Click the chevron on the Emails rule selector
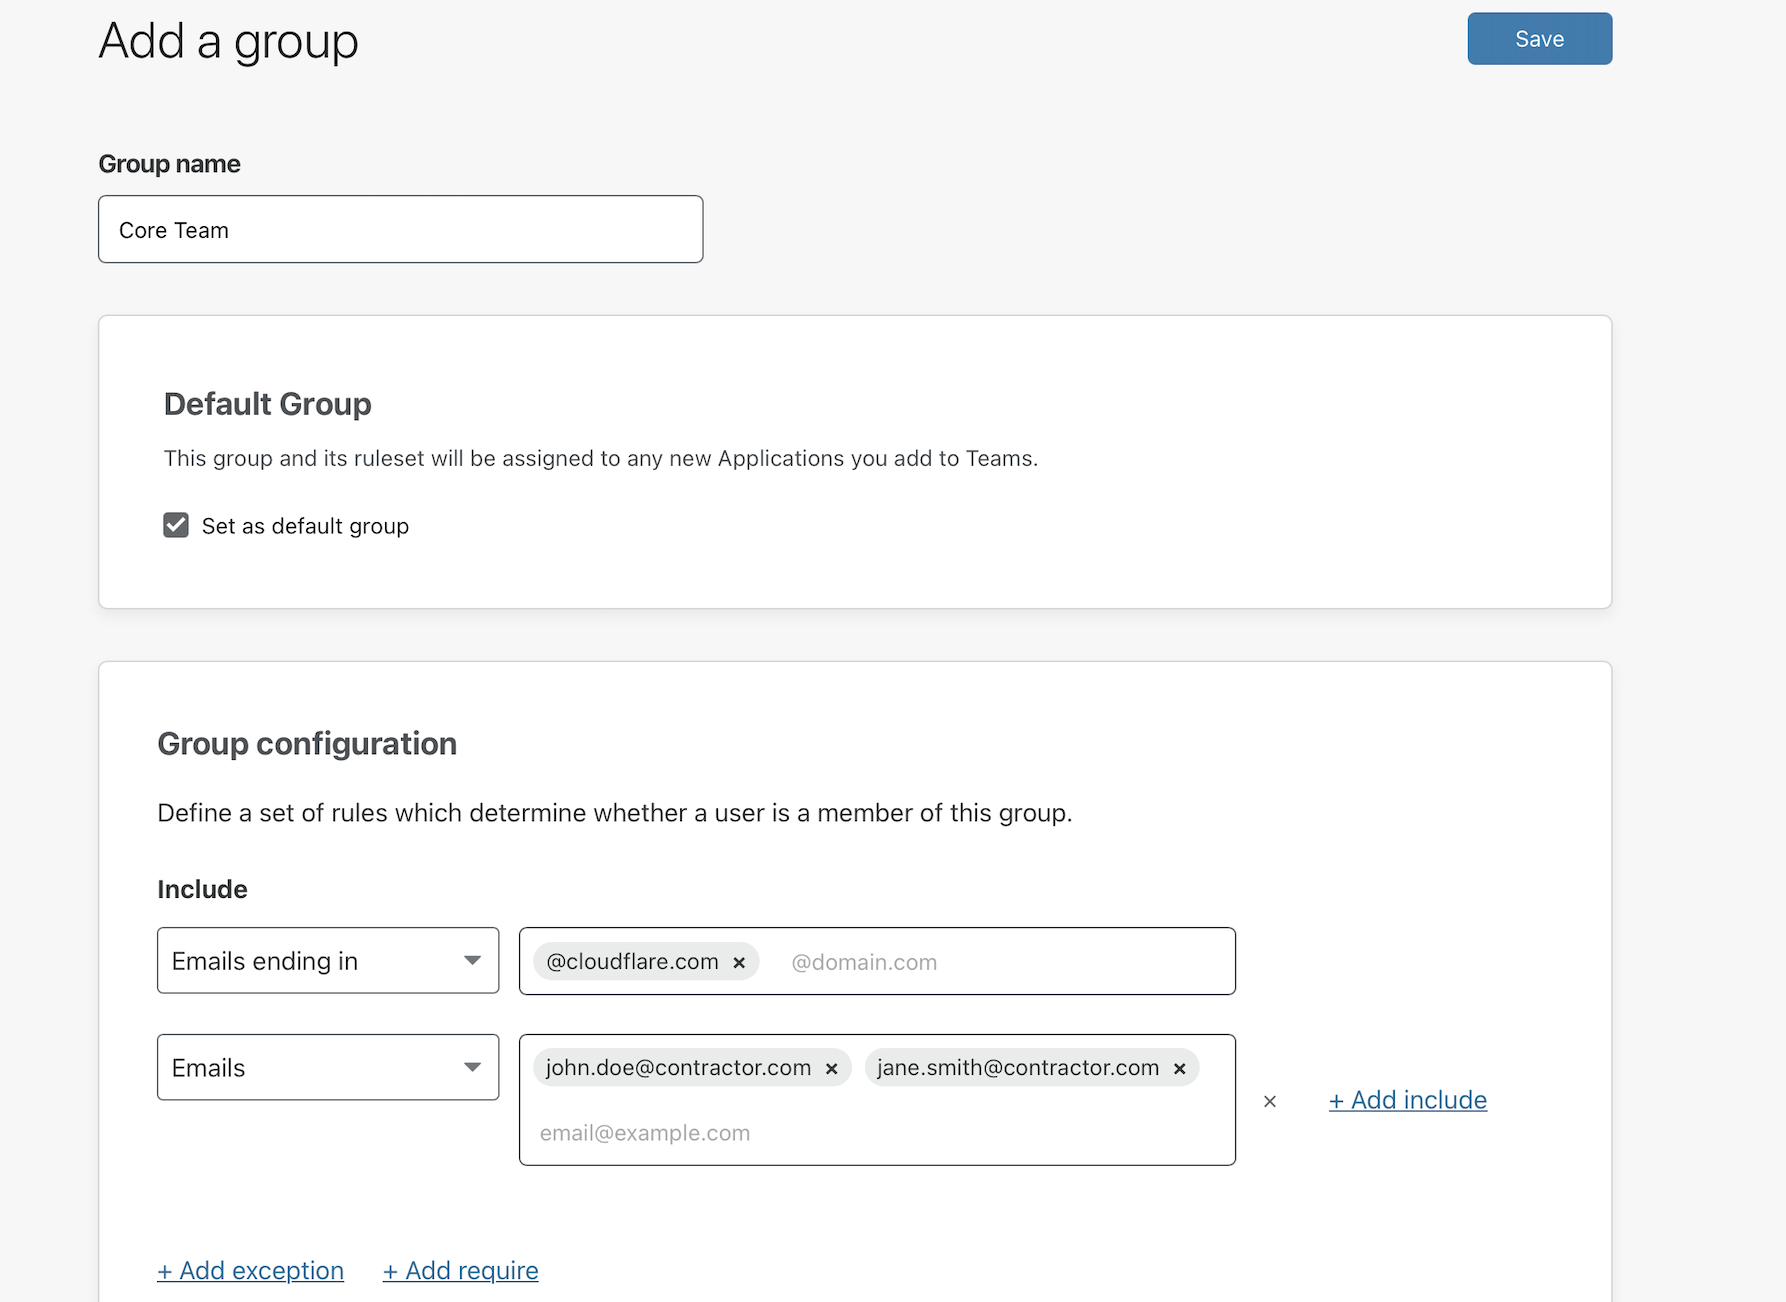 coord(472,1067)
